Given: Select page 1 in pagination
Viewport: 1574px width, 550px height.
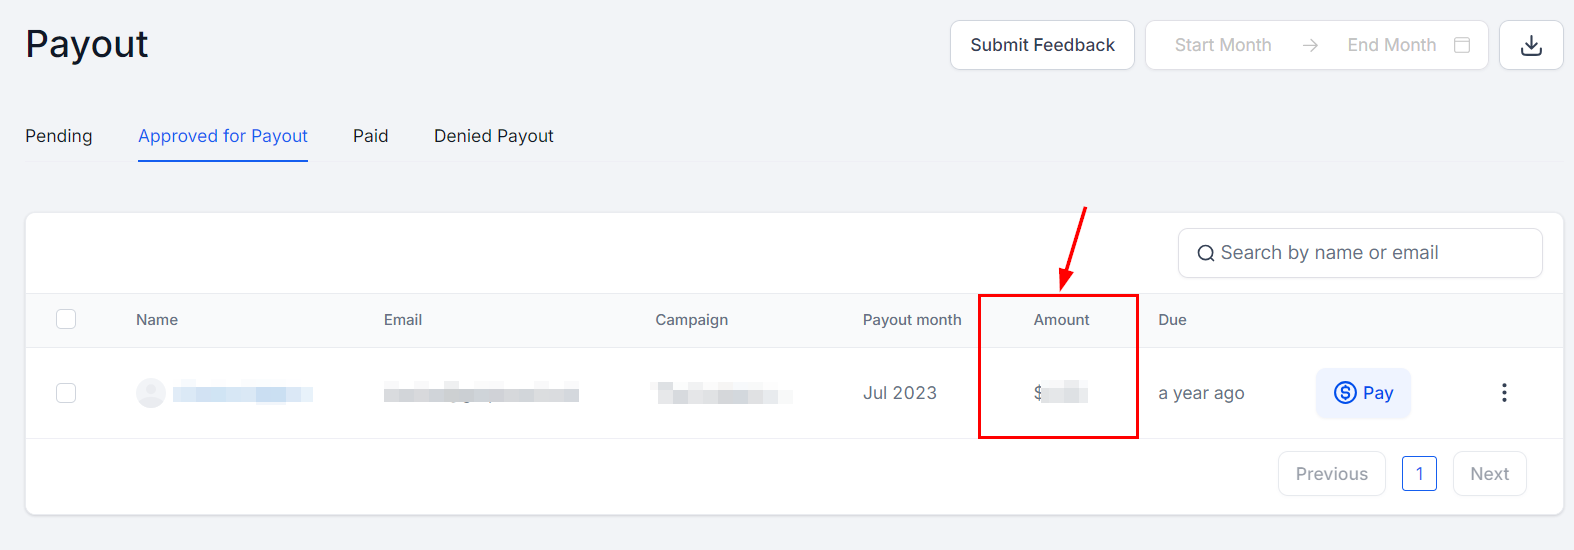Looking at the screenshot, I should tap(1418, 474).
